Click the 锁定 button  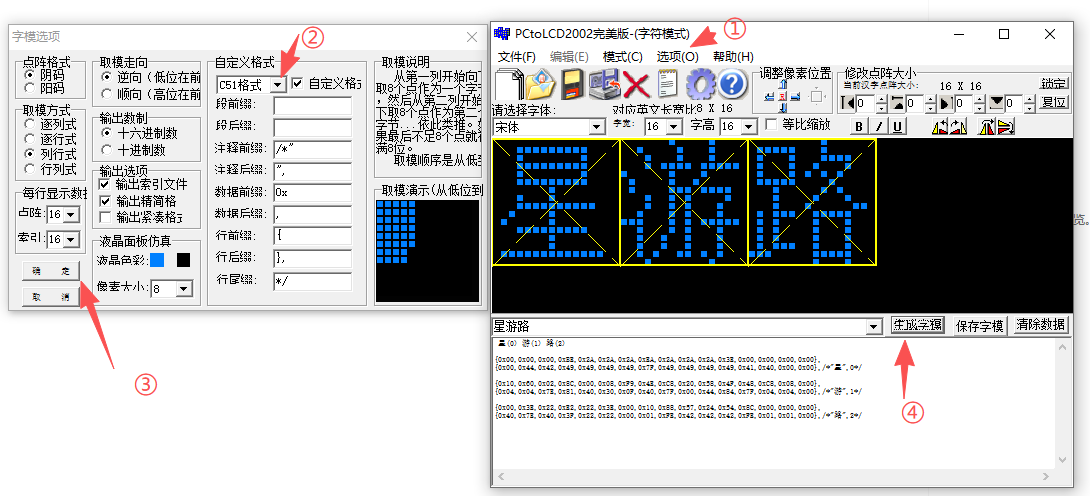[1054, 83]
